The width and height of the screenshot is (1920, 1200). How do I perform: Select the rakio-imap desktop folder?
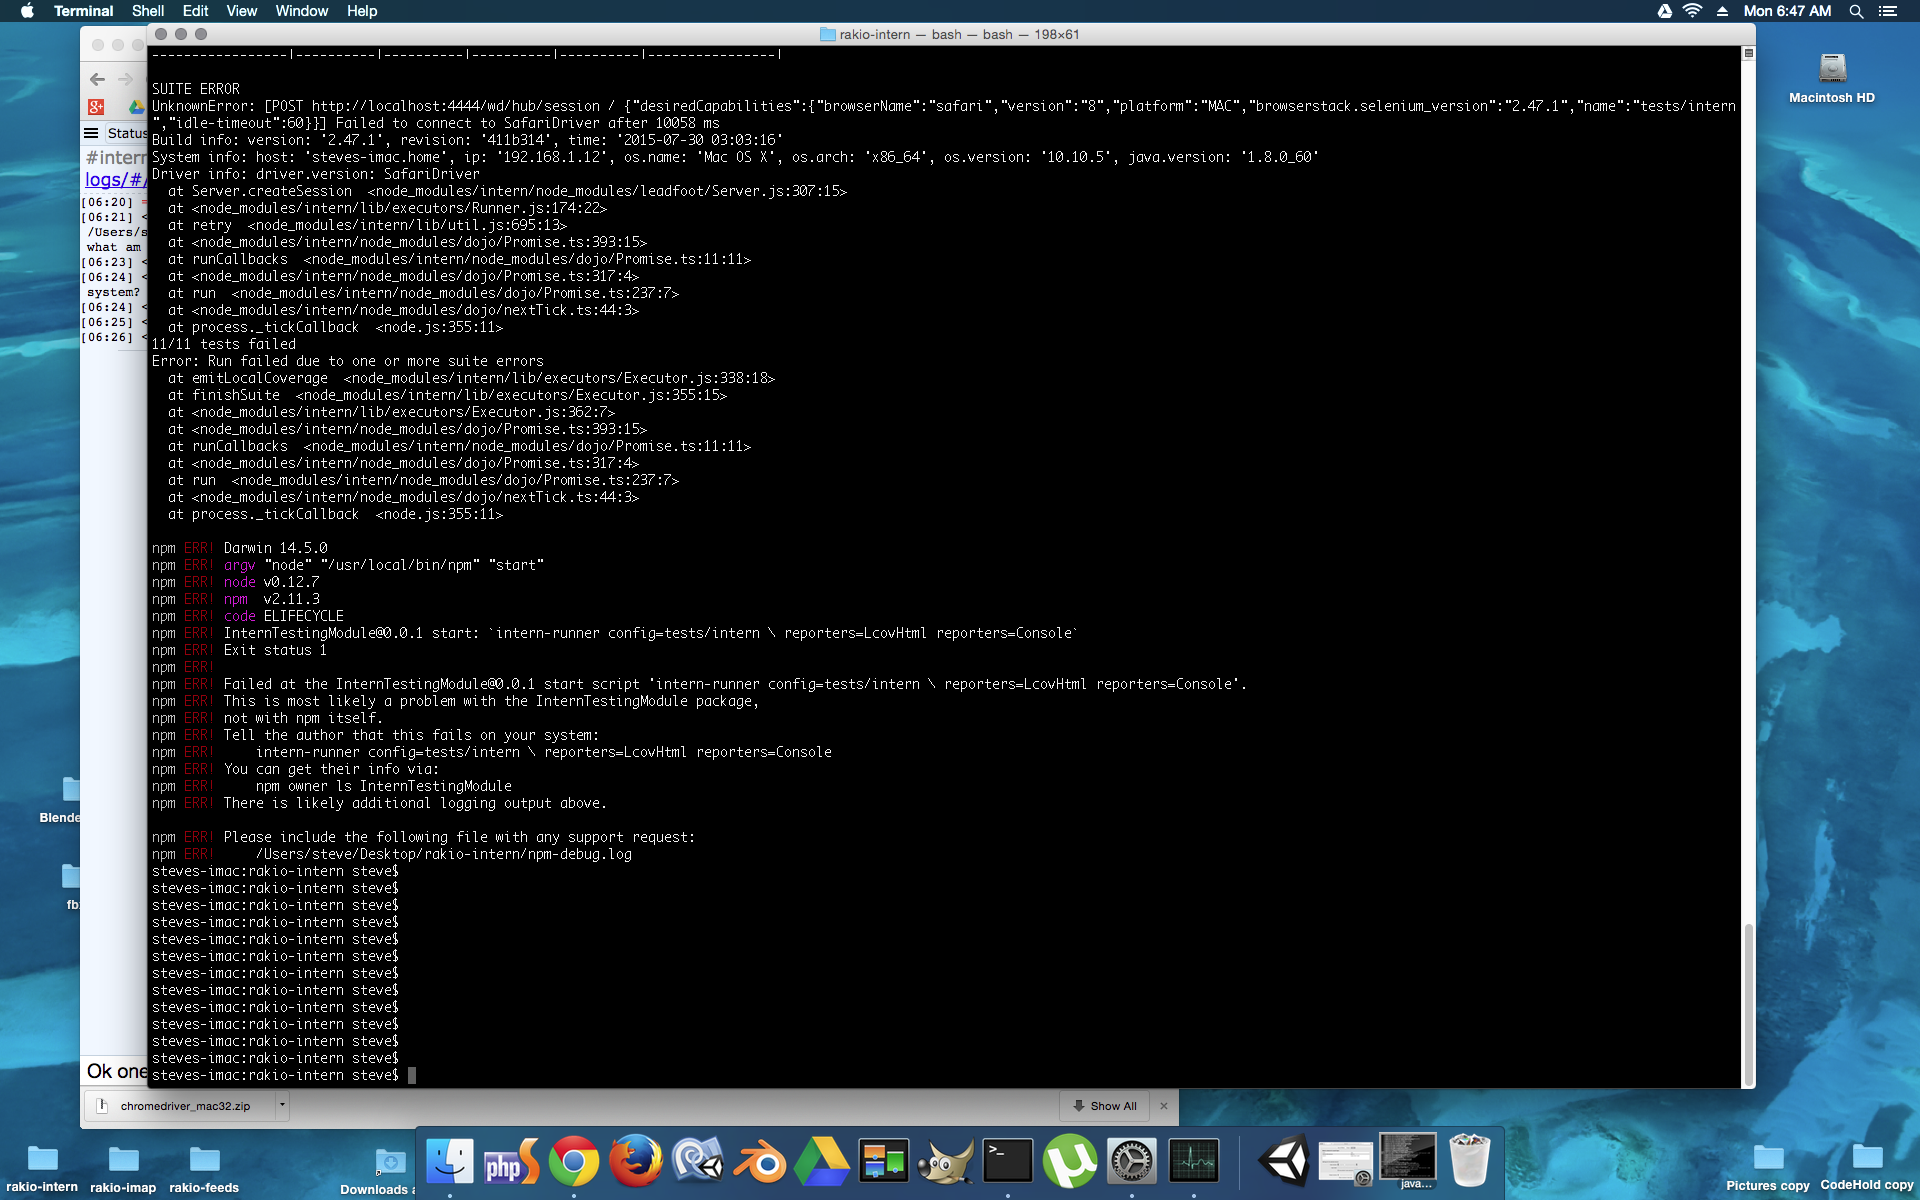click(123, 1168)
